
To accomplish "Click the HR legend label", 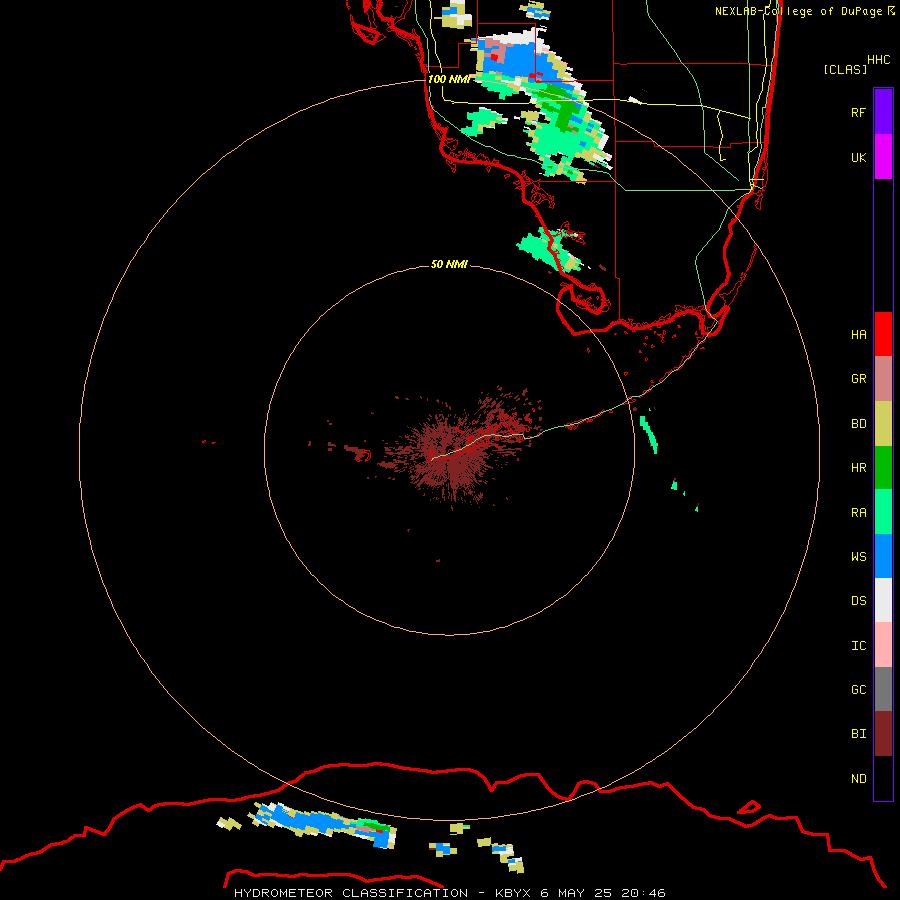I will point(858,468).
